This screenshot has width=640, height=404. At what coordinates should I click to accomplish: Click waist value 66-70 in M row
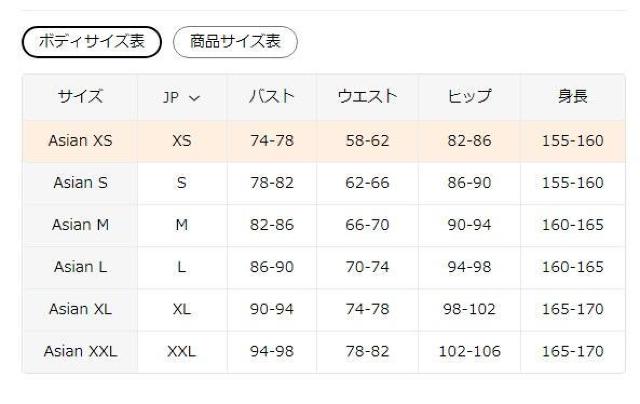pyautogui.click(x=367, y=225)
